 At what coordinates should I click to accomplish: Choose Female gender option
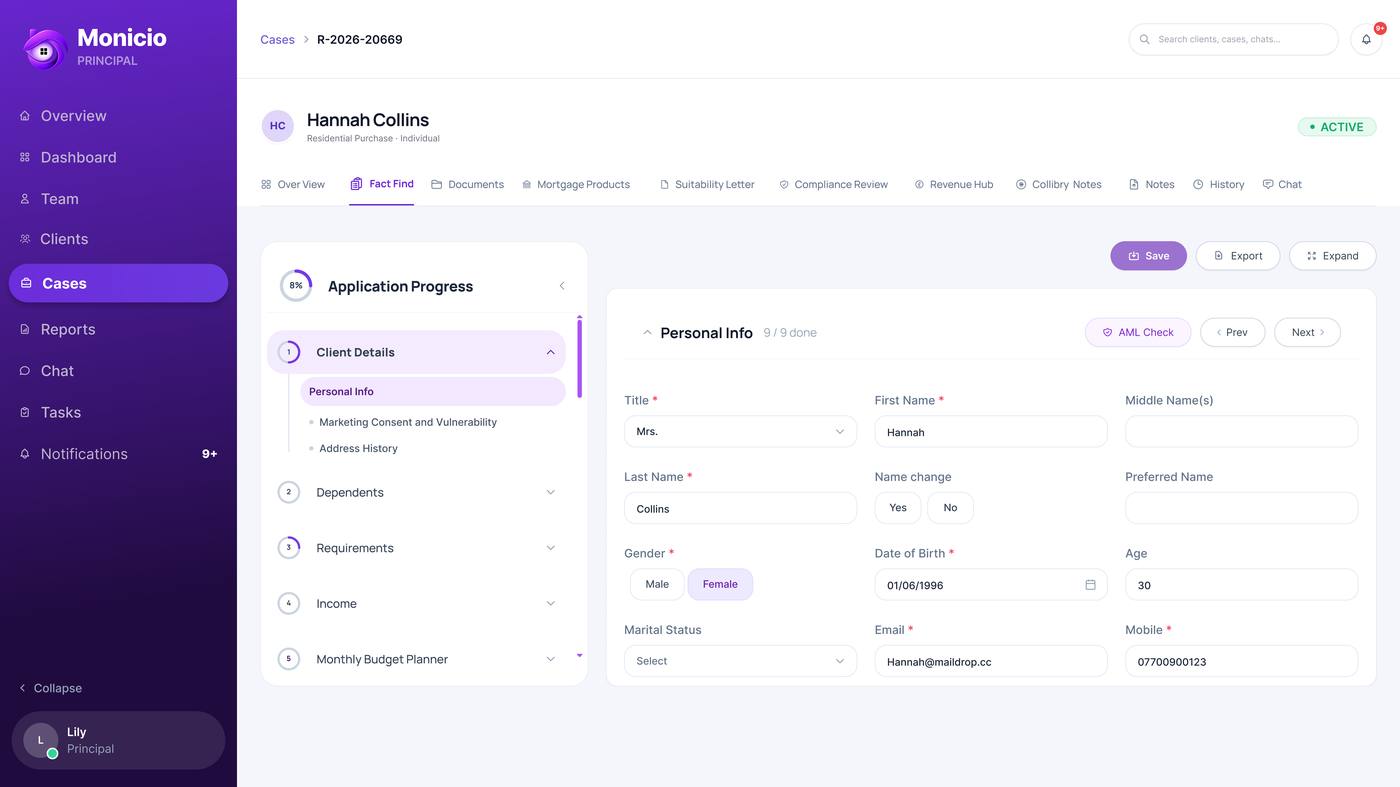point(720,584)
